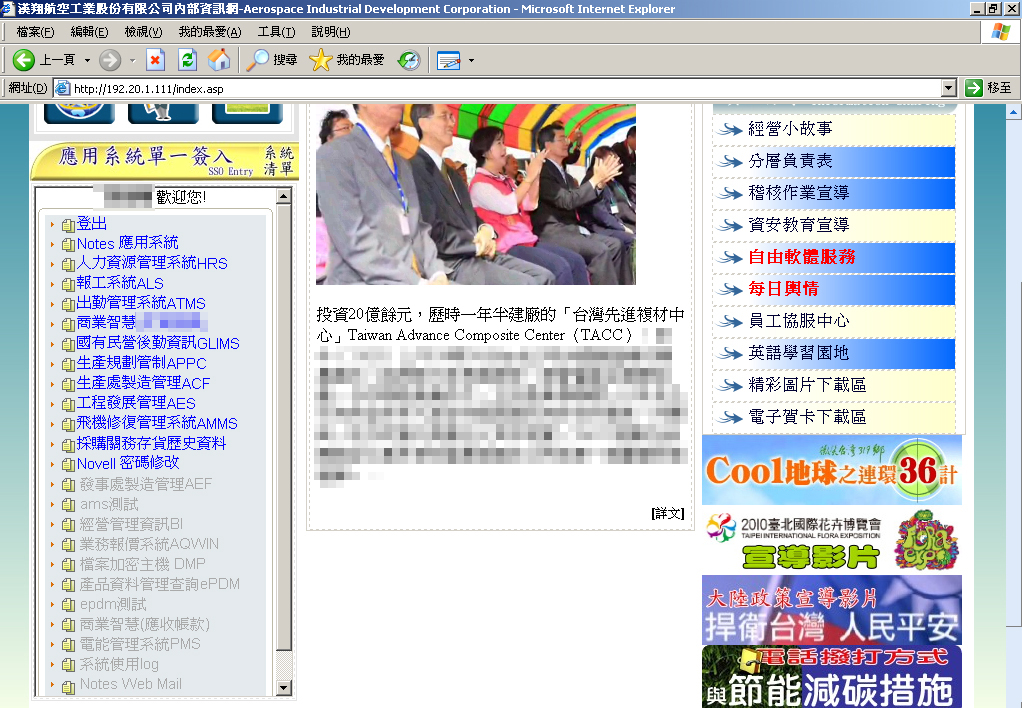Open the Back button history dropdown
Image resolution: width=1022 pixels, height=708 pixels.
coord(87,60)
